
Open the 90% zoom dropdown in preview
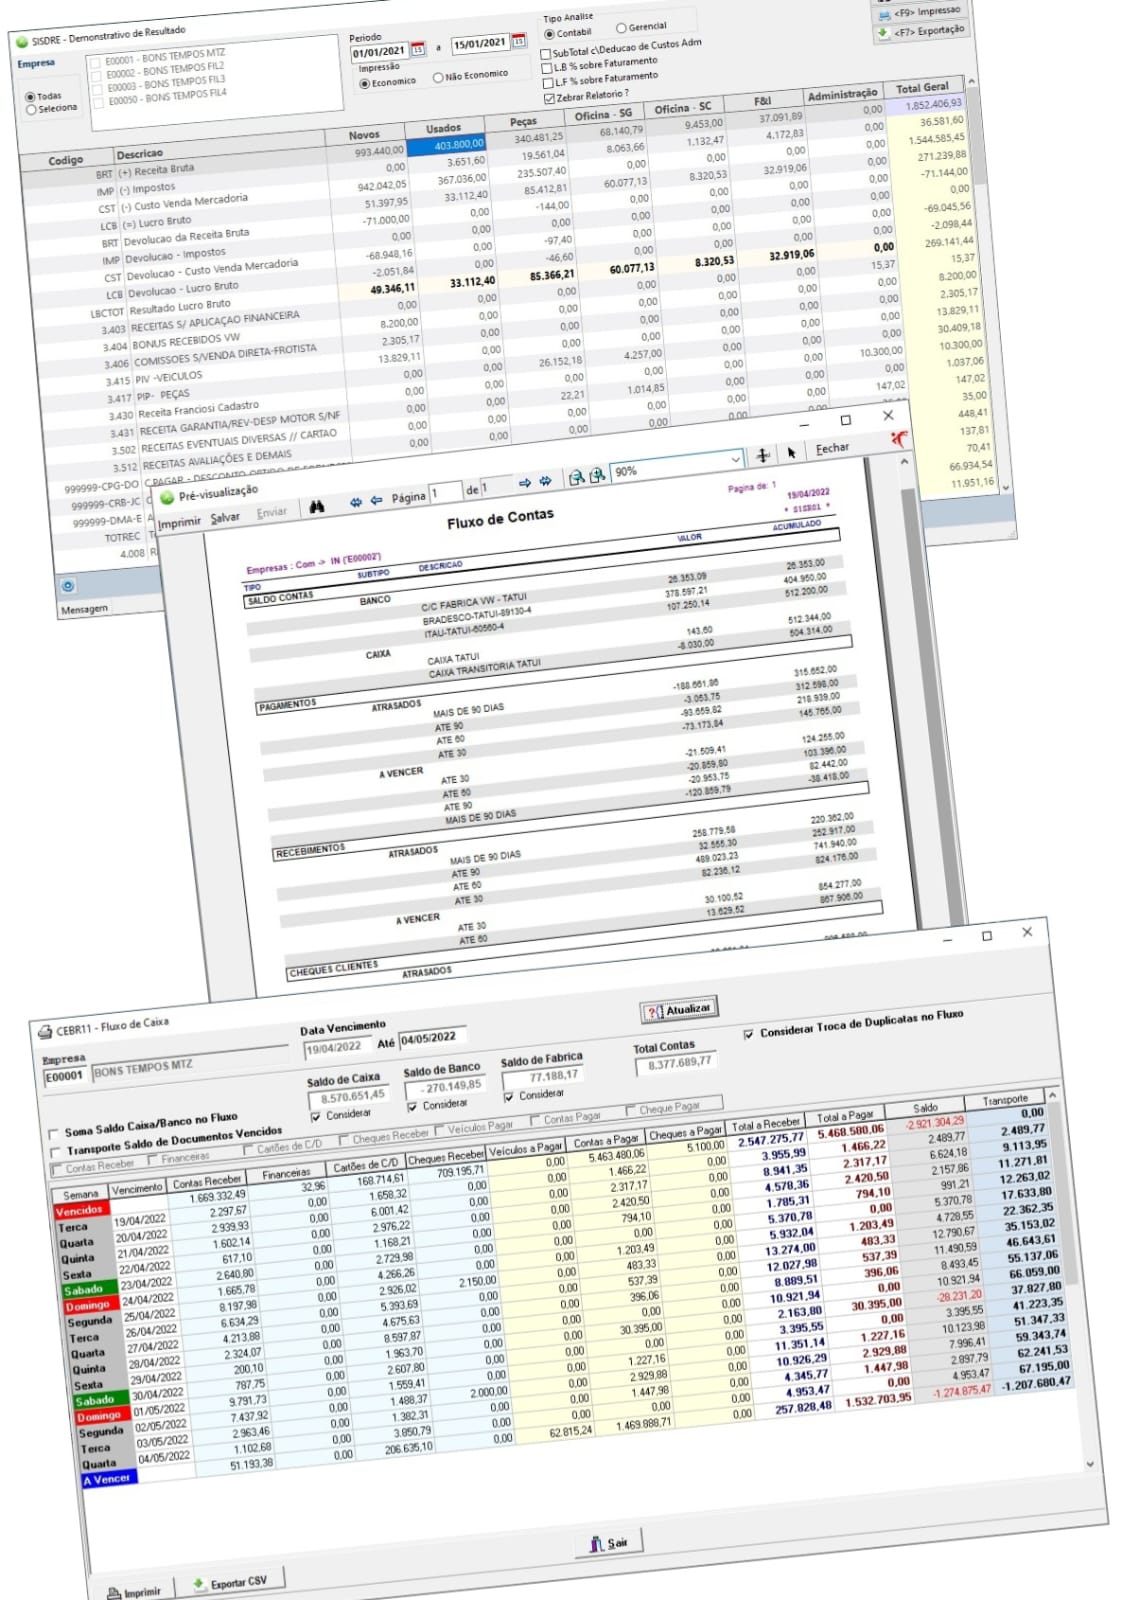736,459
